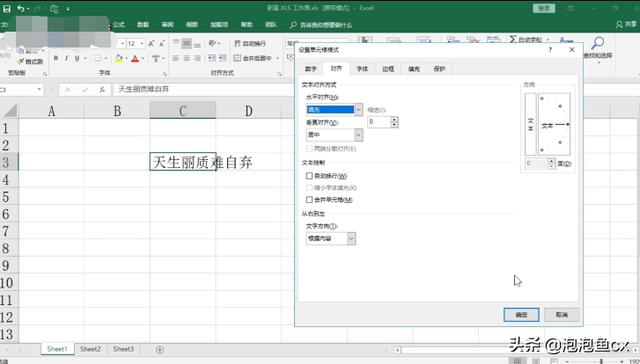Click the decrease font size icon
This screenshot has width=640, height=364.
162,43
